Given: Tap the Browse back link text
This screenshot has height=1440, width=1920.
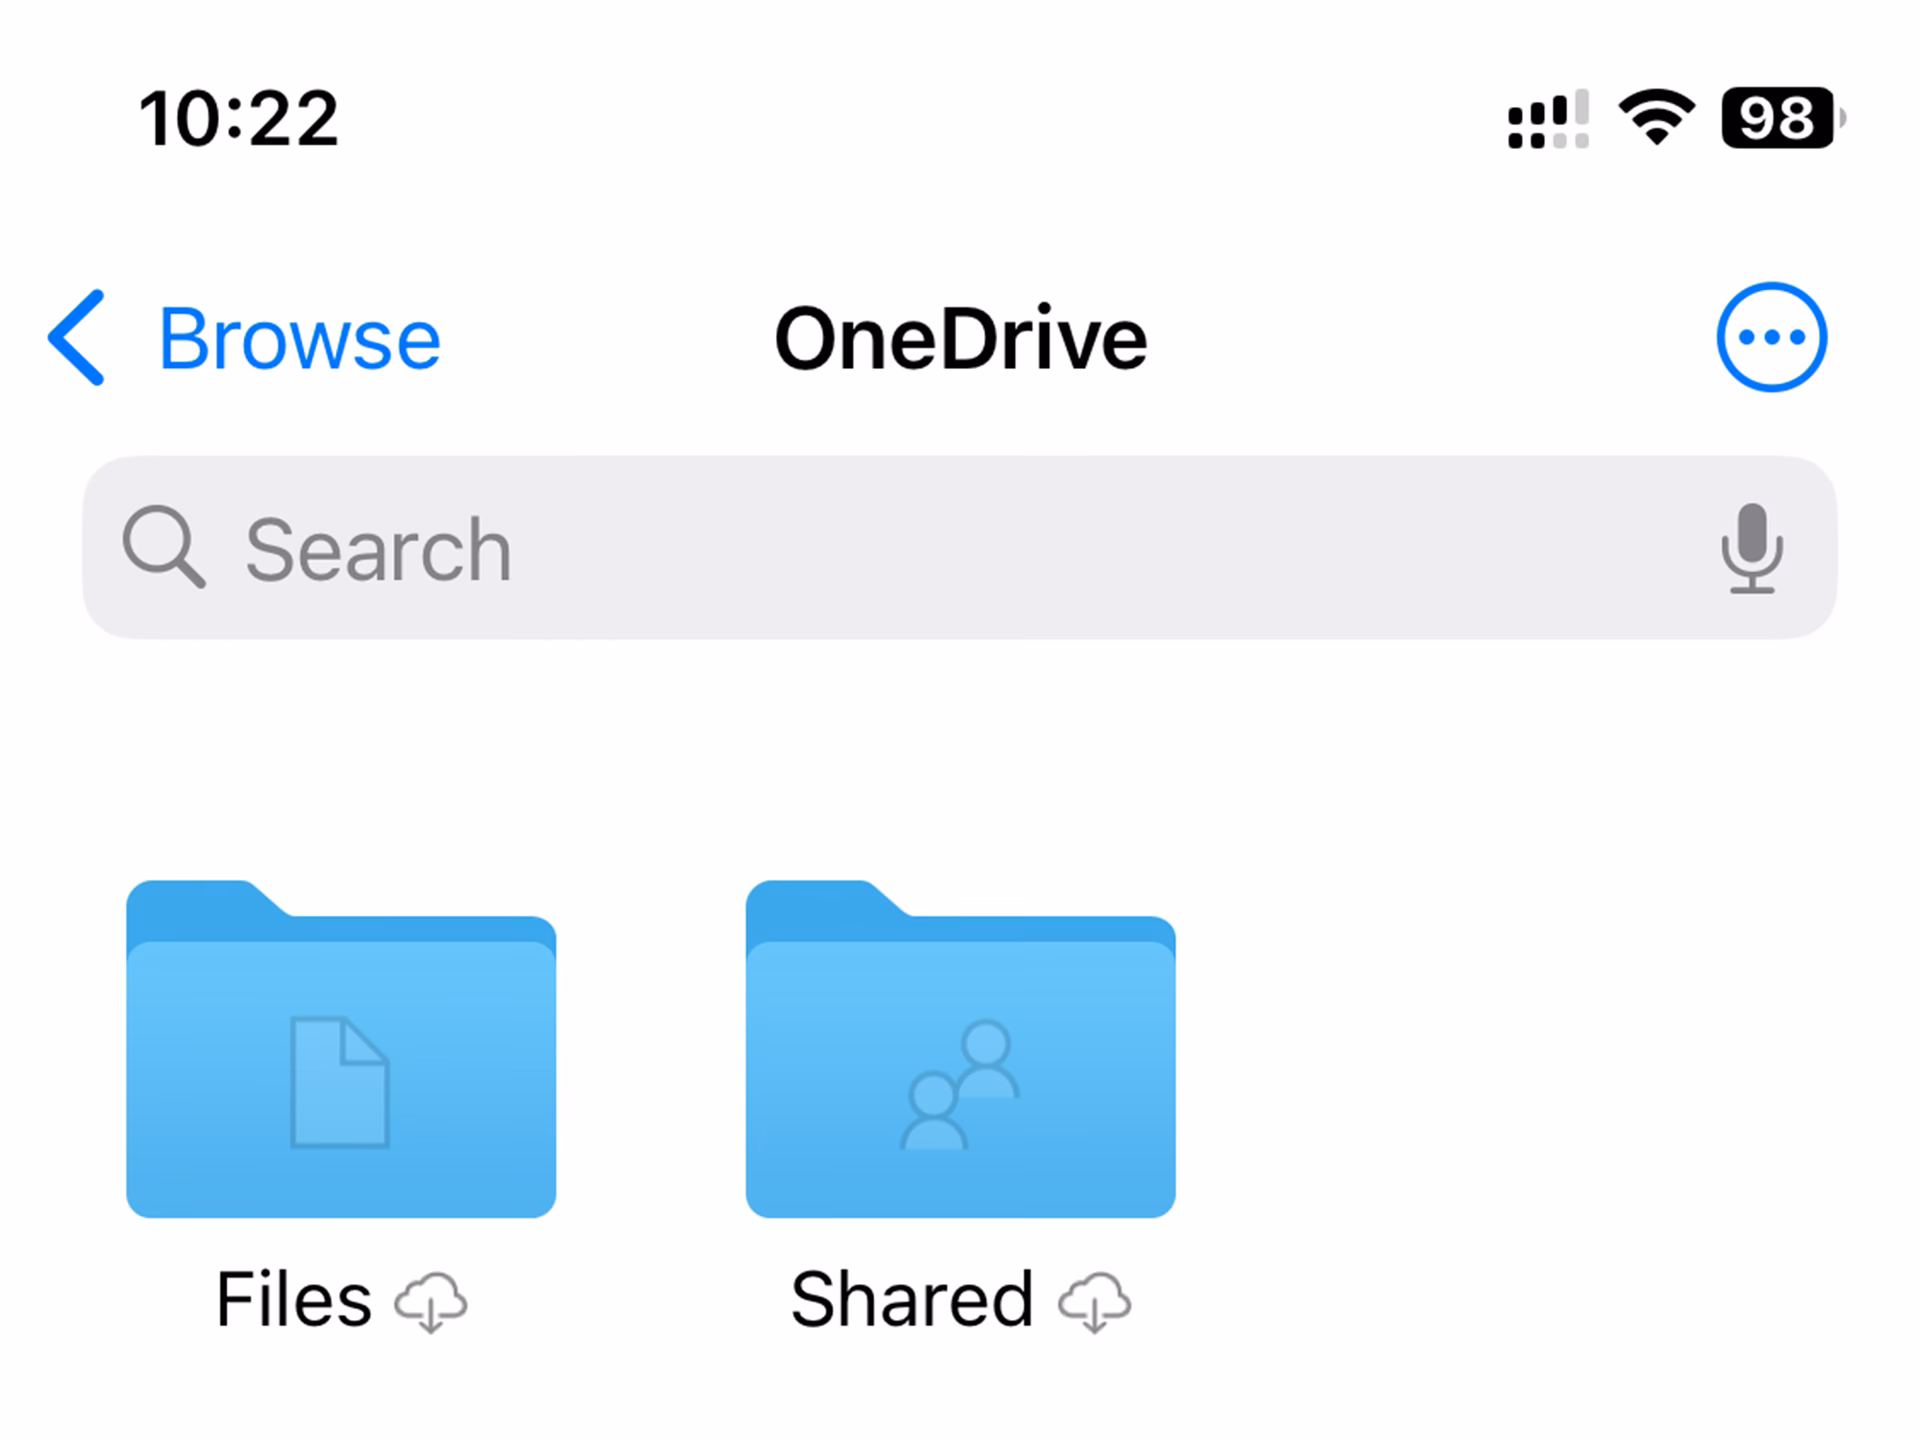Looking at the screenshot, I should pyautogui.click(x=299, y=340).
